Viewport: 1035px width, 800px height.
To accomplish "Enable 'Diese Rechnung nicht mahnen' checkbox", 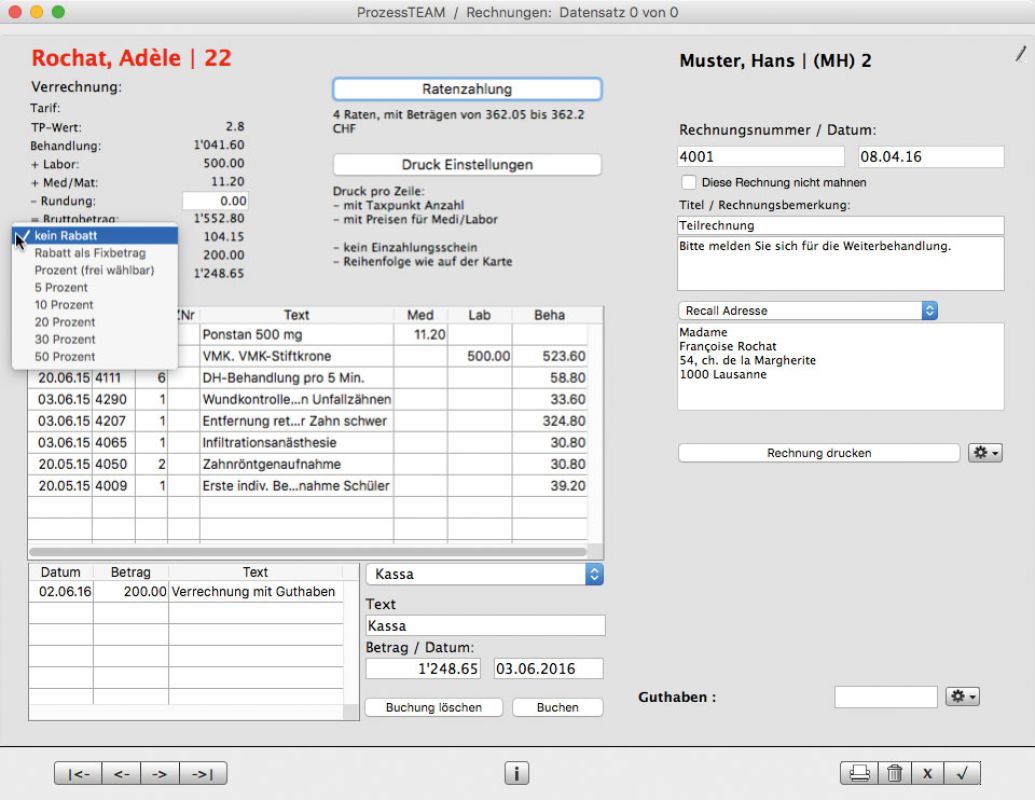I will pyautogui.click(x=688, y=183).
